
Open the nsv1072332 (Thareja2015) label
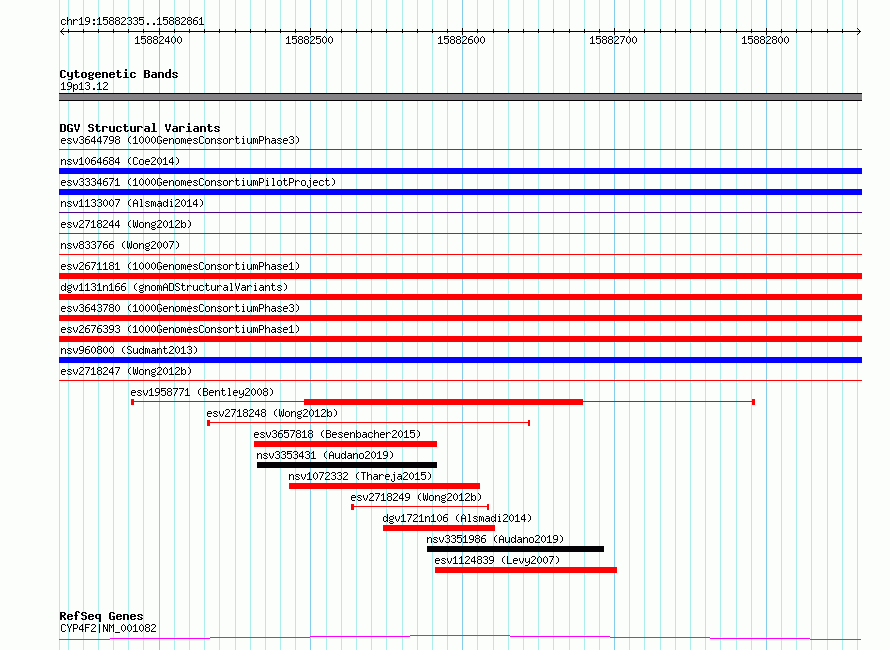pos(360,476)
